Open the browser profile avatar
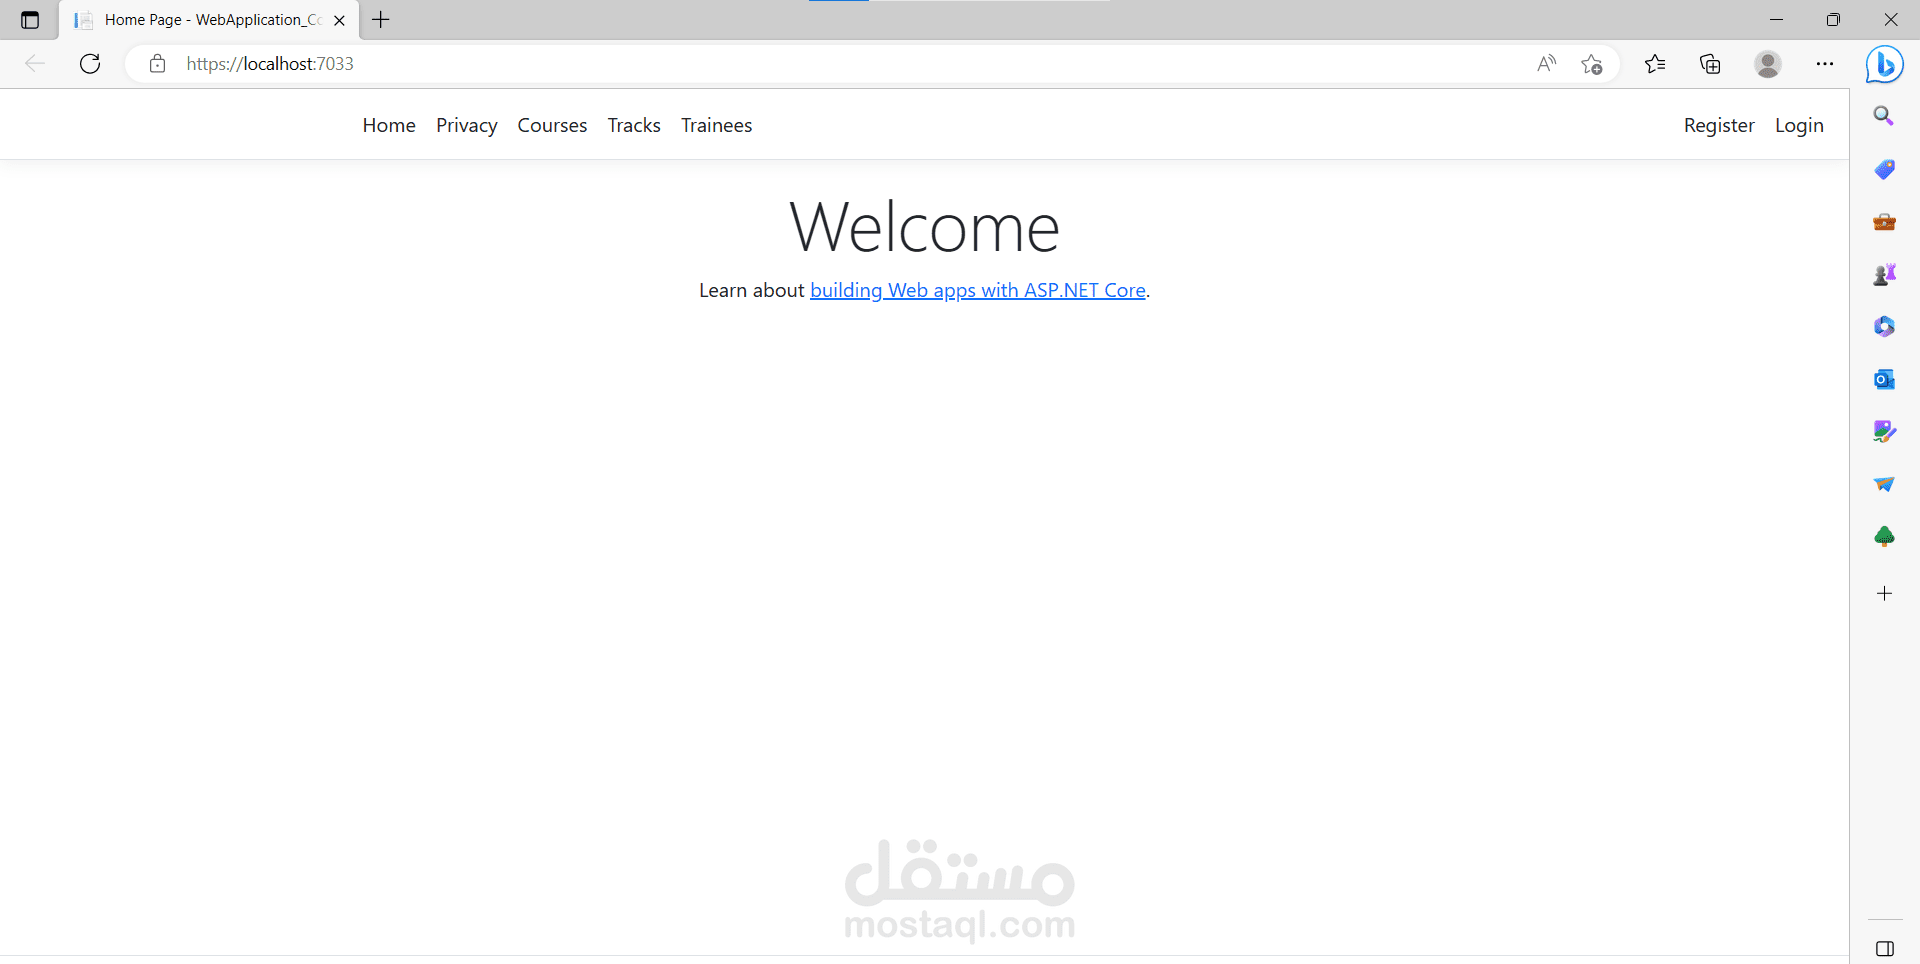 point(1768,64)
